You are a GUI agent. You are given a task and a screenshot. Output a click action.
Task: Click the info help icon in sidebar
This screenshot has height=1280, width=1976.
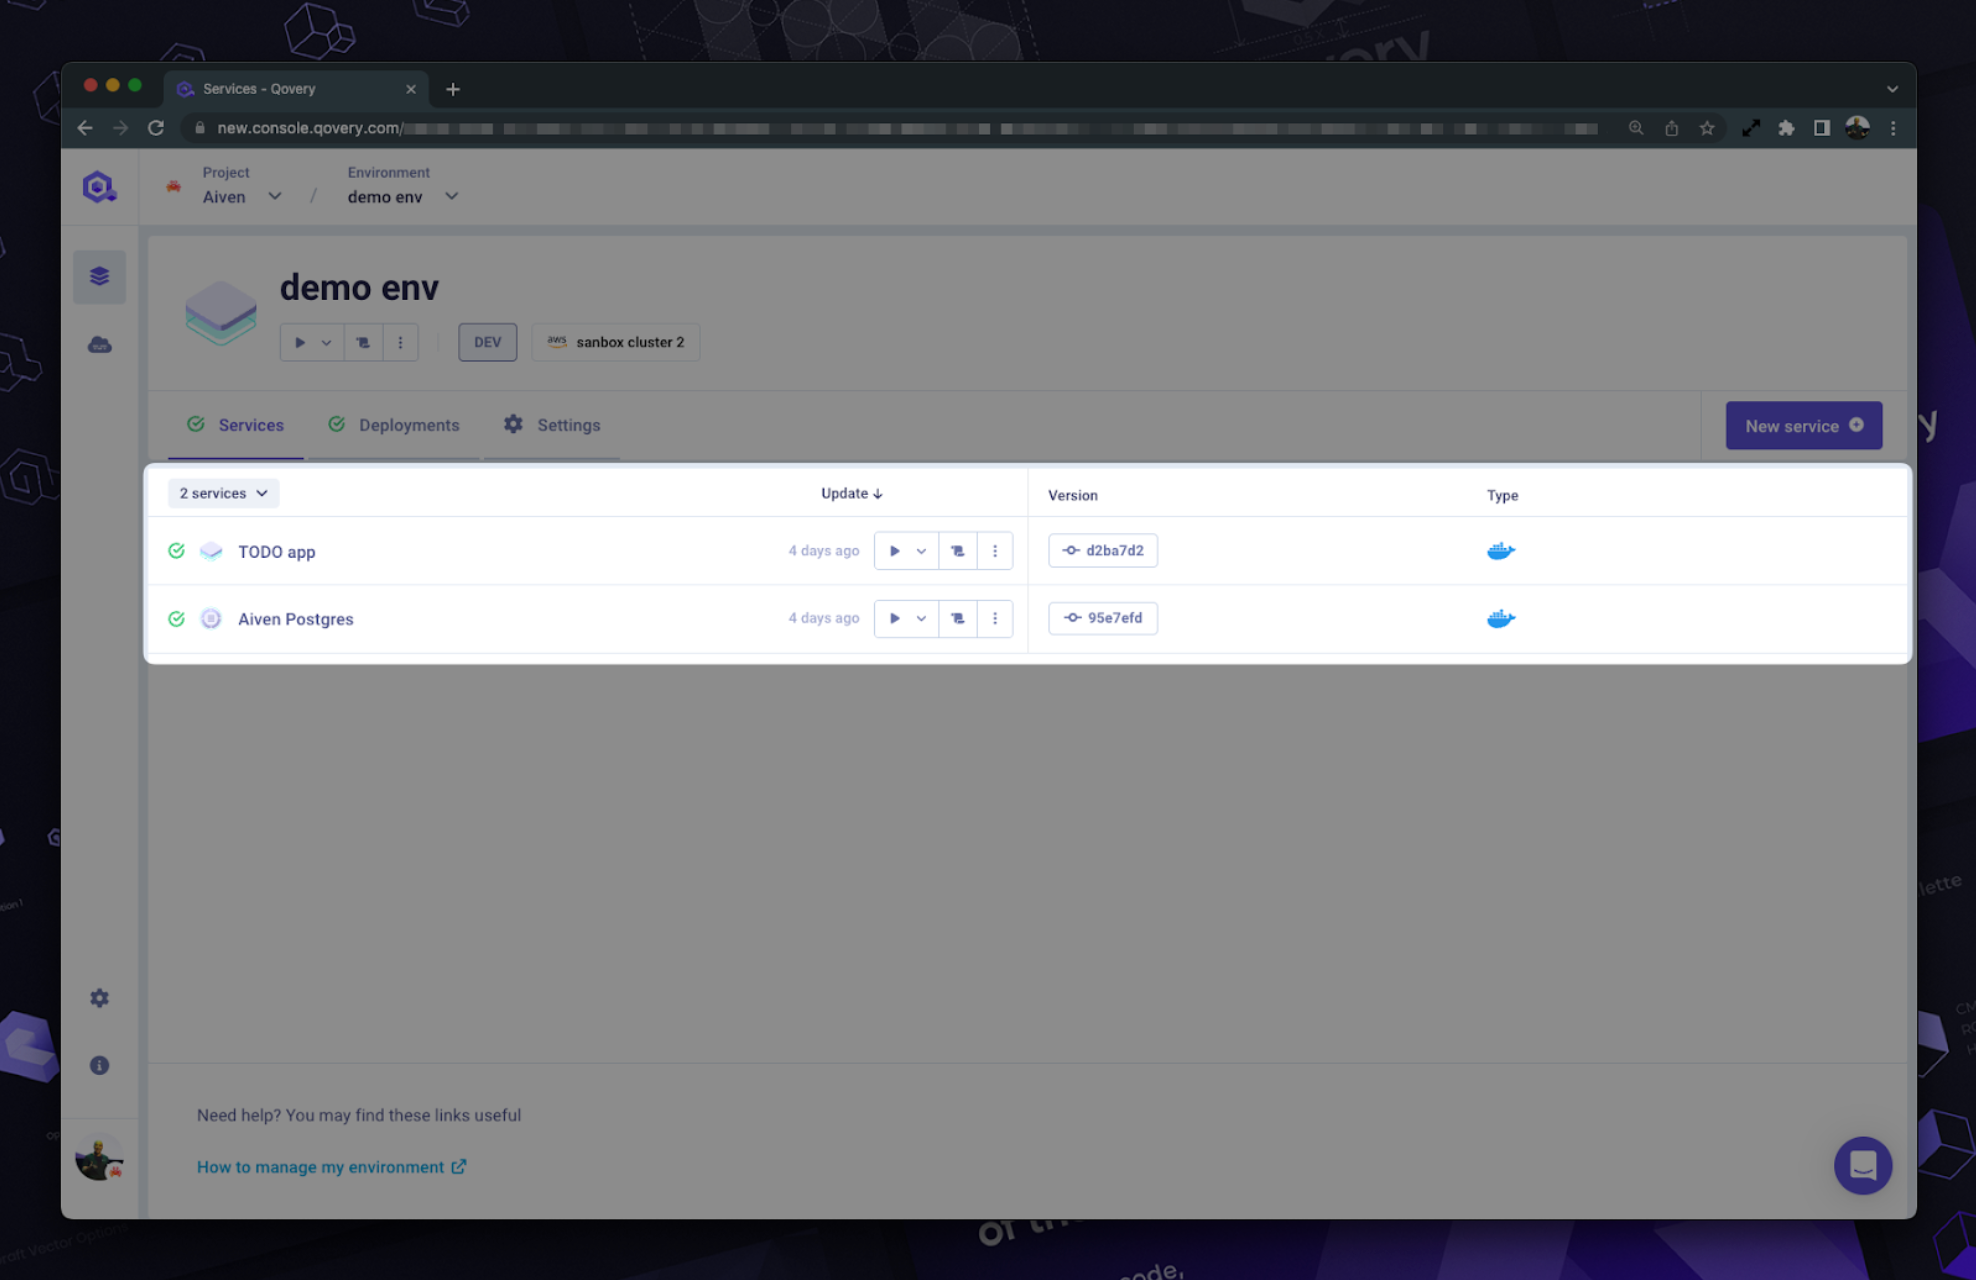click(99, 1065)
